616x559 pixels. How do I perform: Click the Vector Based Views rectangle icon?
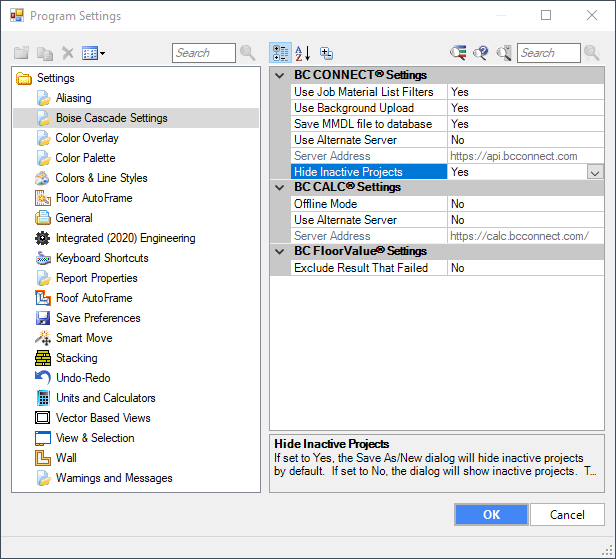42,418
